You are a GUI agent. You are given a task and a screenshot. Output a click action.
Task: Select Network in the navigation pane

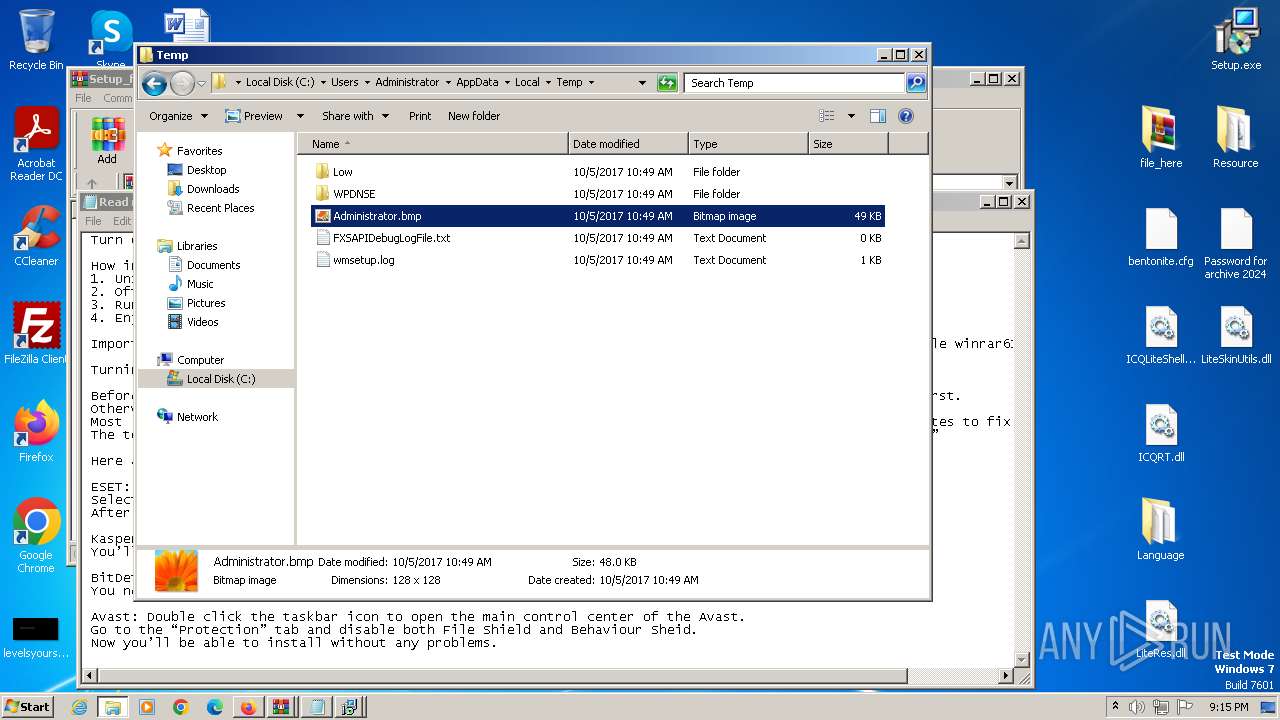[197, 417]
